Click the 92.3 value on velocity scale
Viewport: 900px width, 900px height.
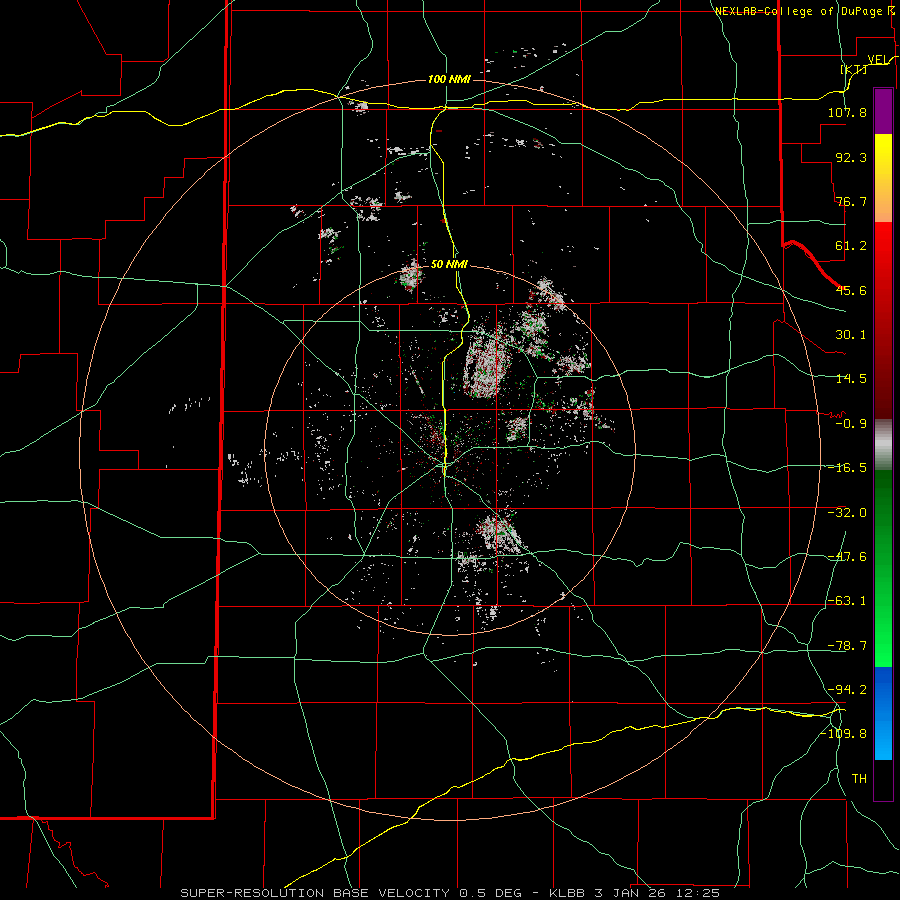pos(851,157)
